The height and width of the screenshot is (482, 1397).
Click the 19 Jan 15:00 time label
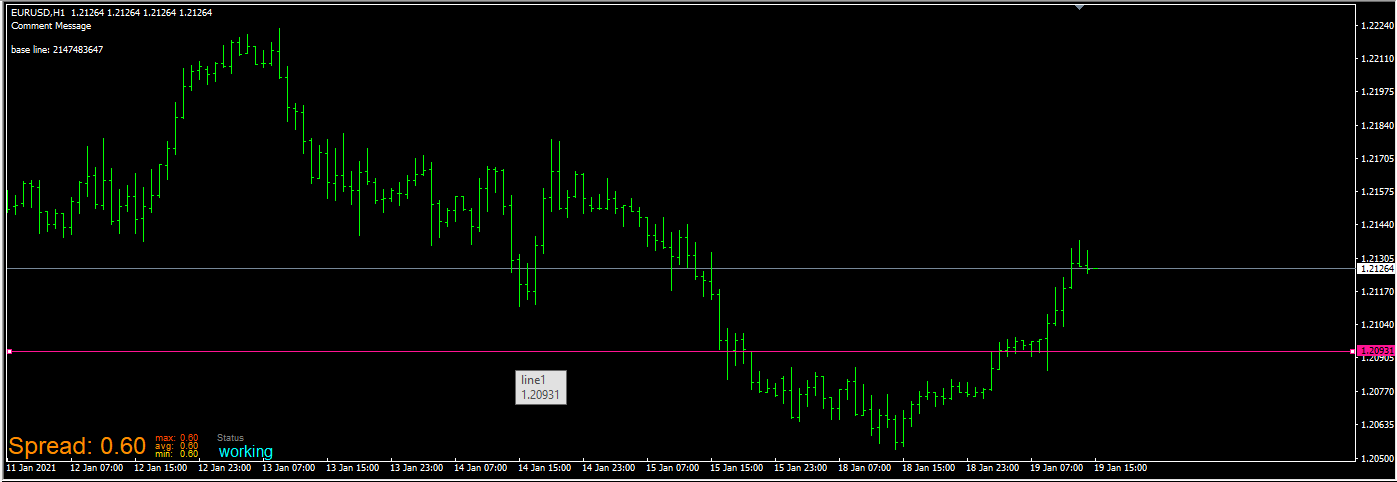click(x=1121, y=468)
